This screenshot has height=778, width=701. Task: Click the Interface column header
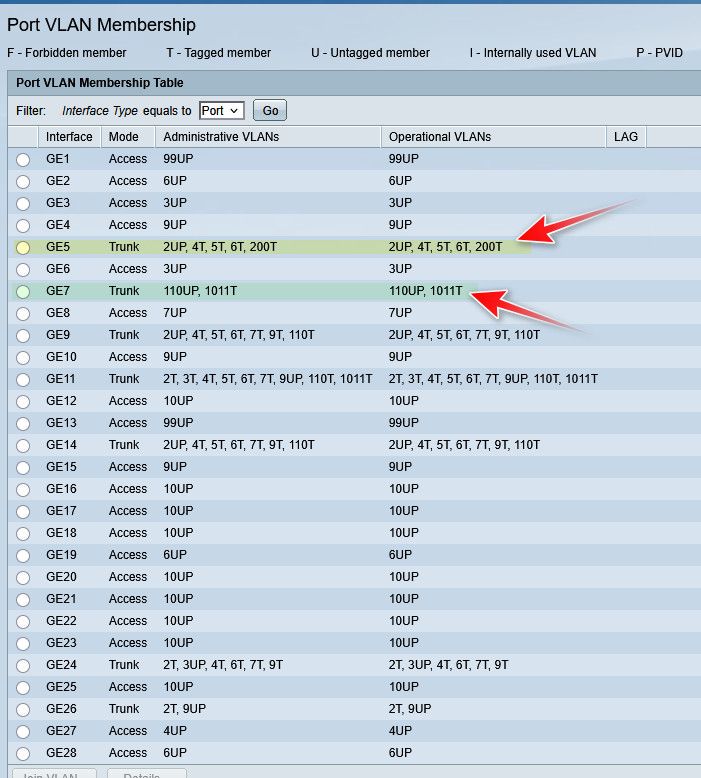[69, 137]
